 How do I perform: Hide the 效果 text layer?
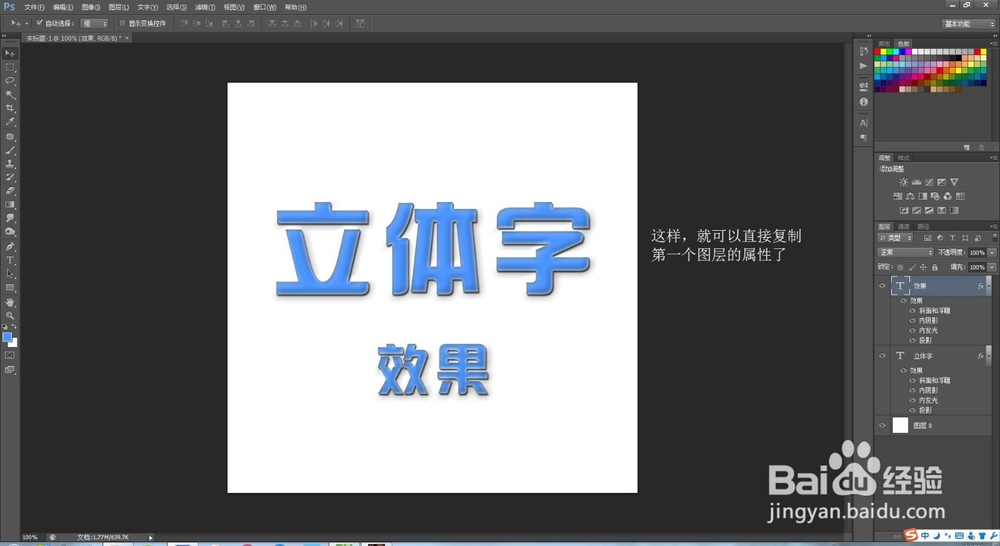(x=883, y=286)
